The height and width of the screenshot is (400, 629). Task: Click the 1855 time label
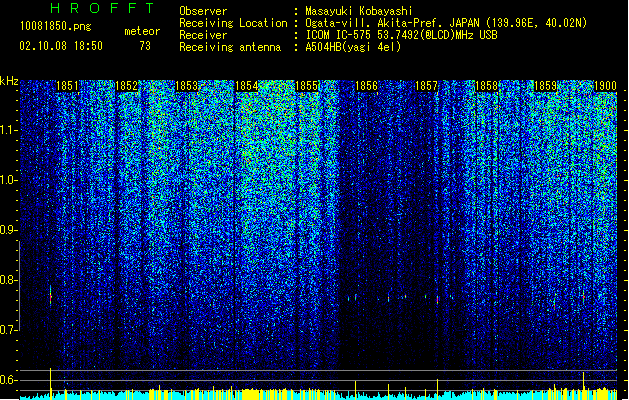(x=306, y=86)
